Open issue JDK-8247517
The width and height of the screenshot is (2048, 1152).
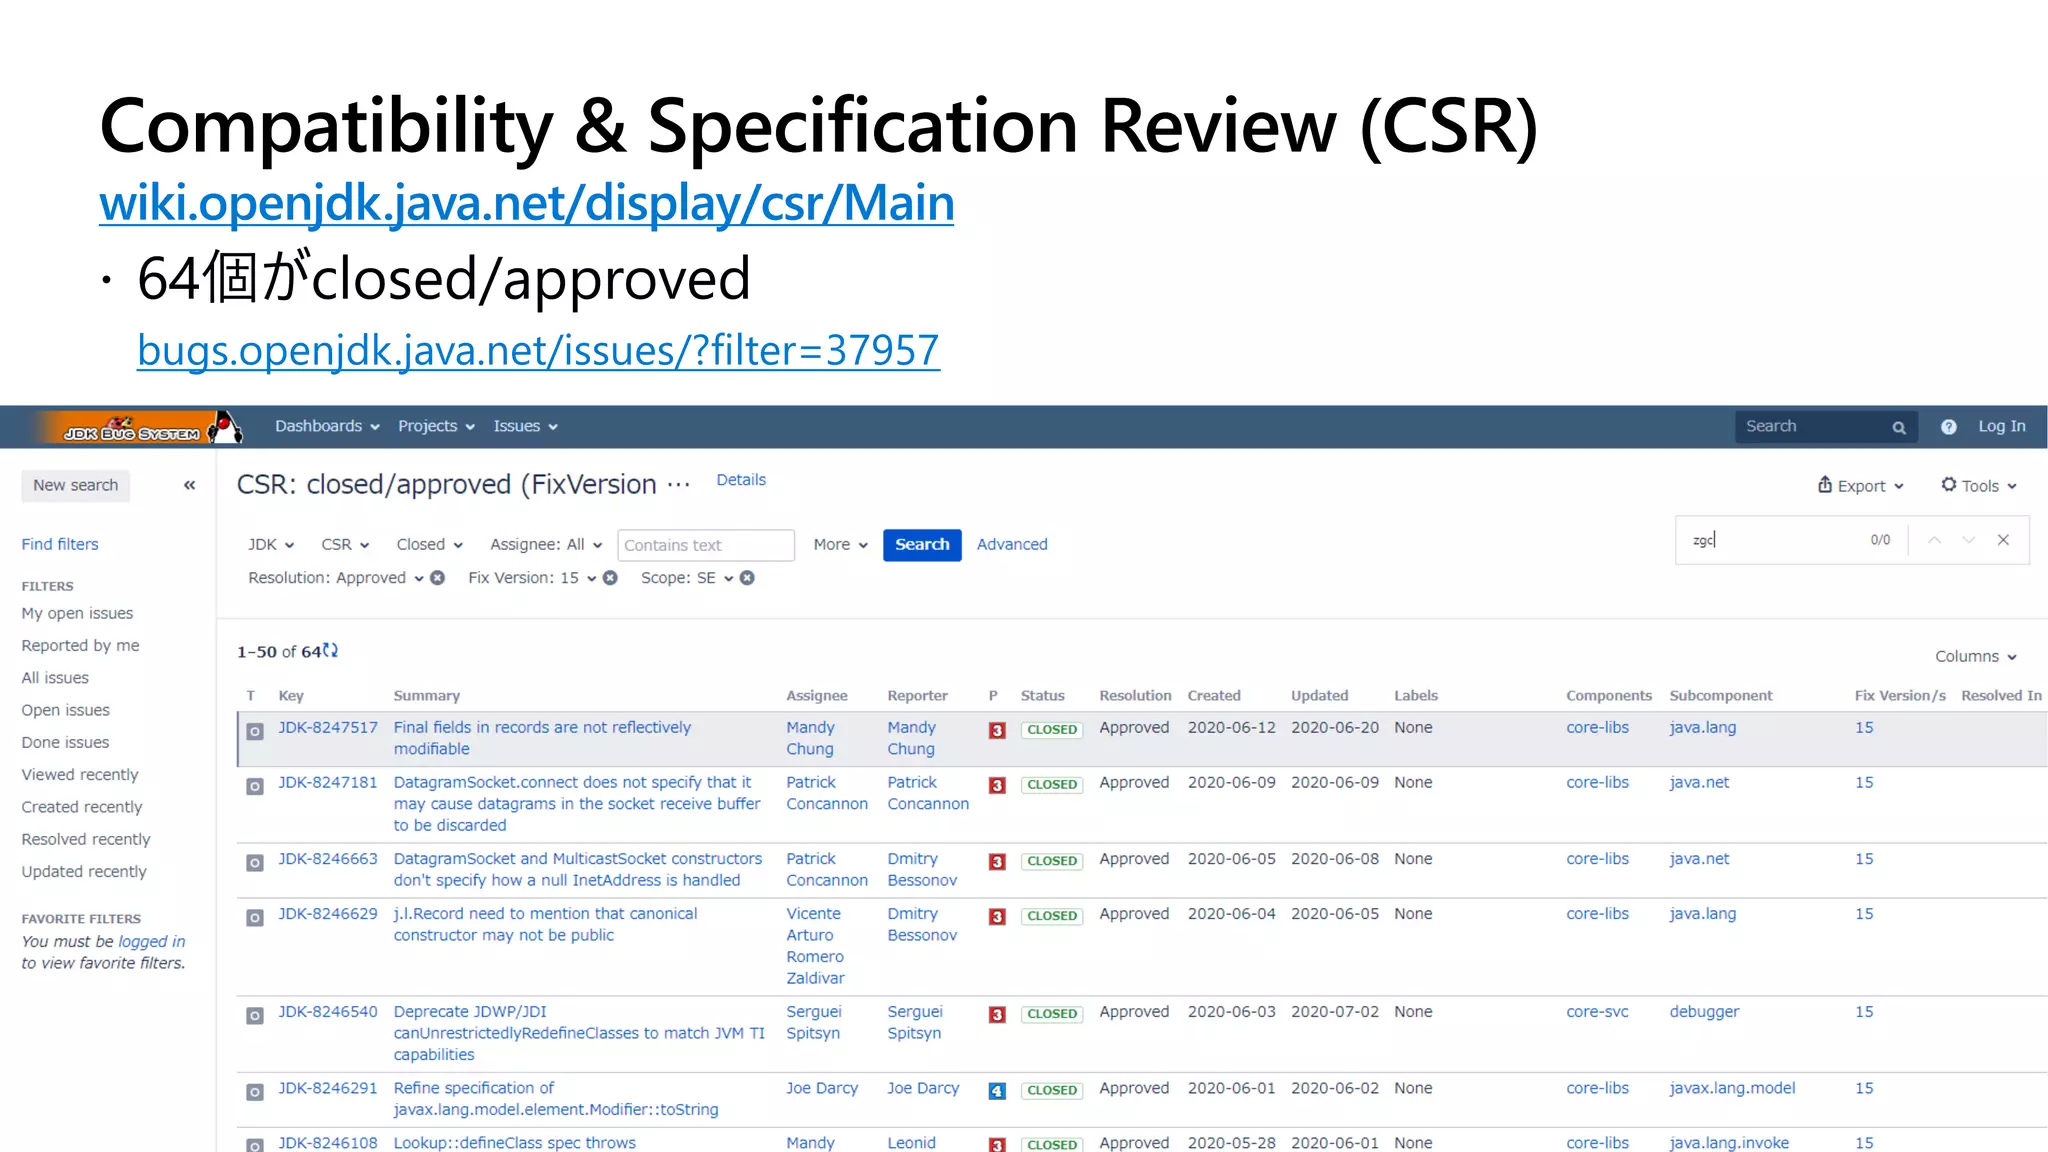[328, 728]
